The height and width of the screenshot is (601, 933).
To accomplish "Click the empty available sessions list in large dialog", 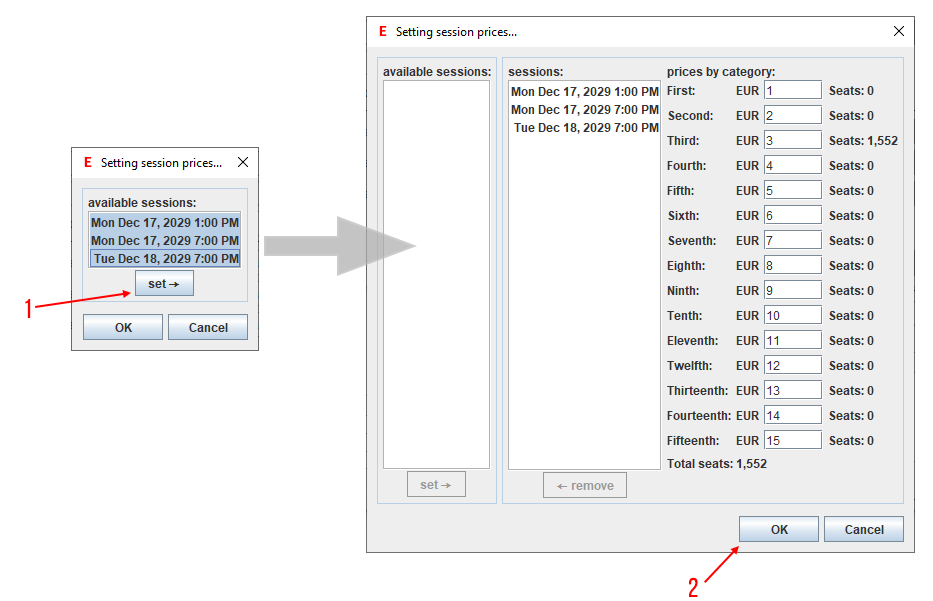I will [x=436, y=274].
